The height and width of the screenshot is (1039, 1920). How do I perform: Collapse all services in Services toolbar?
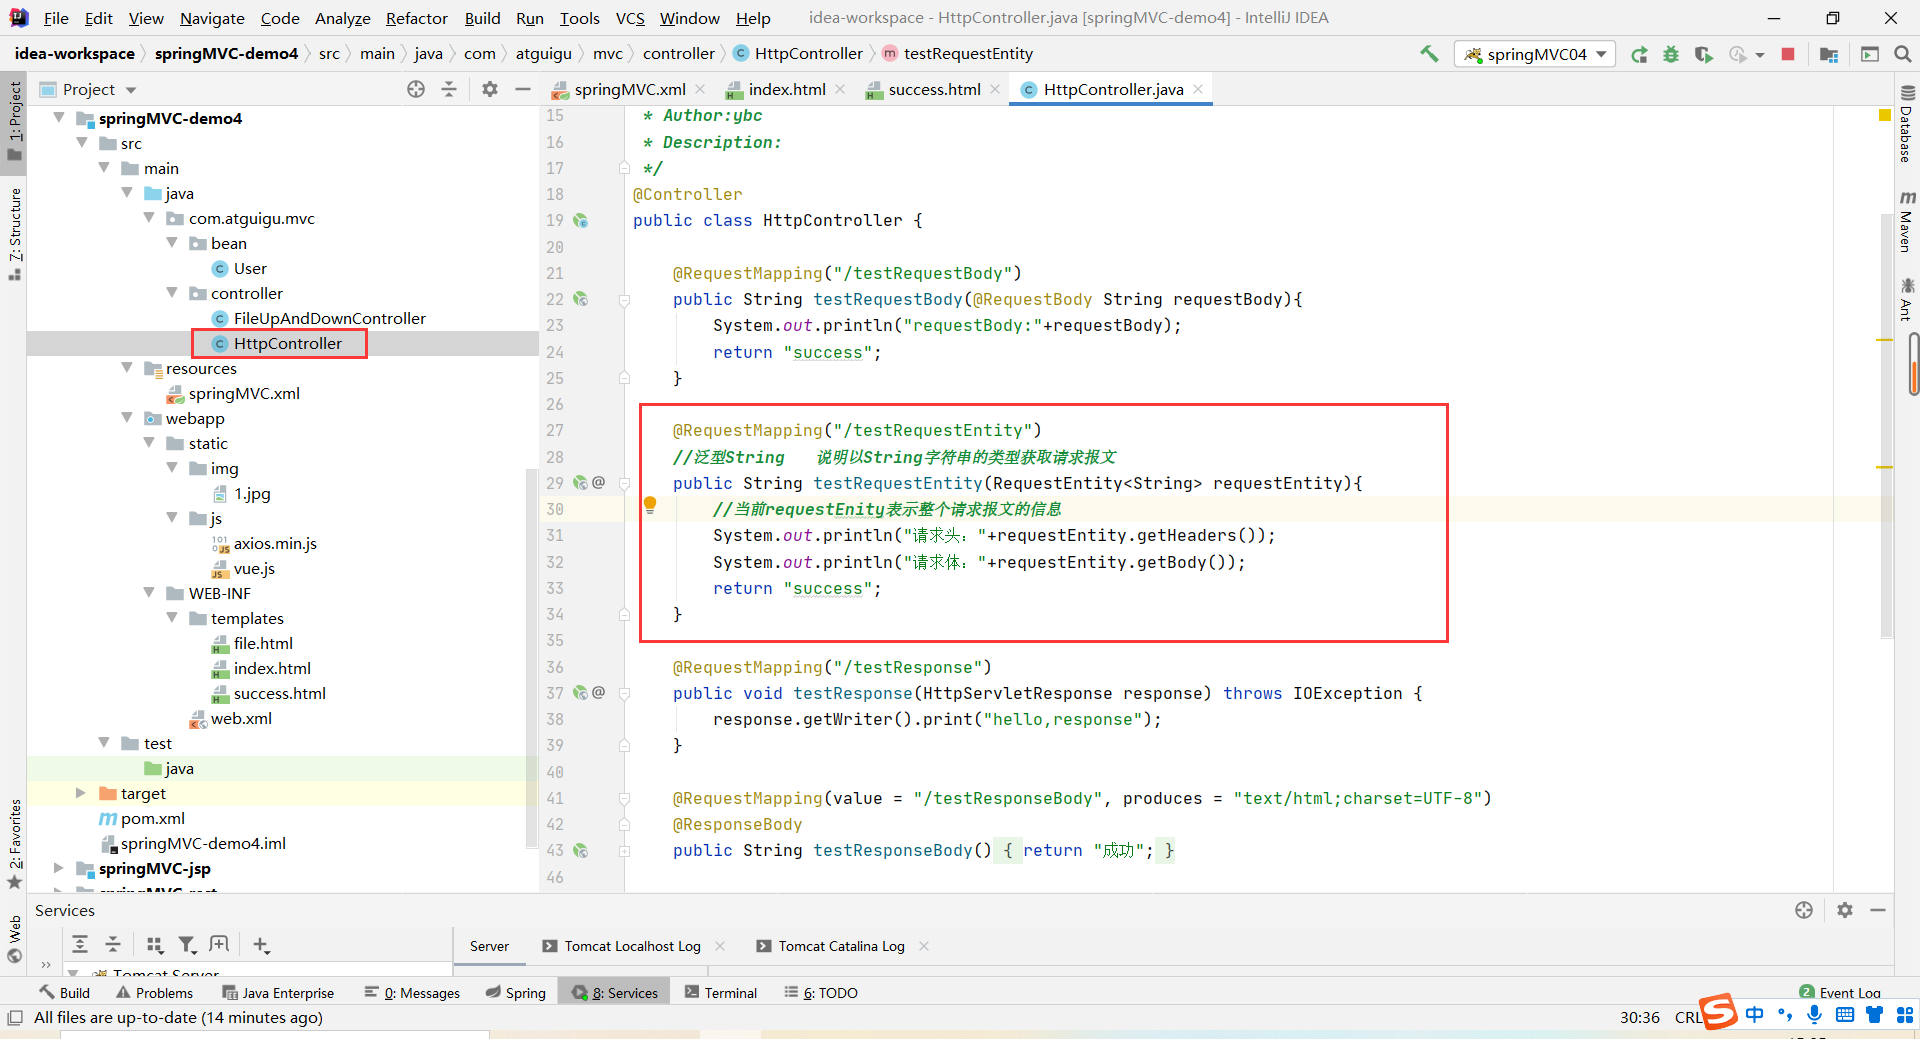click(113, 944)
